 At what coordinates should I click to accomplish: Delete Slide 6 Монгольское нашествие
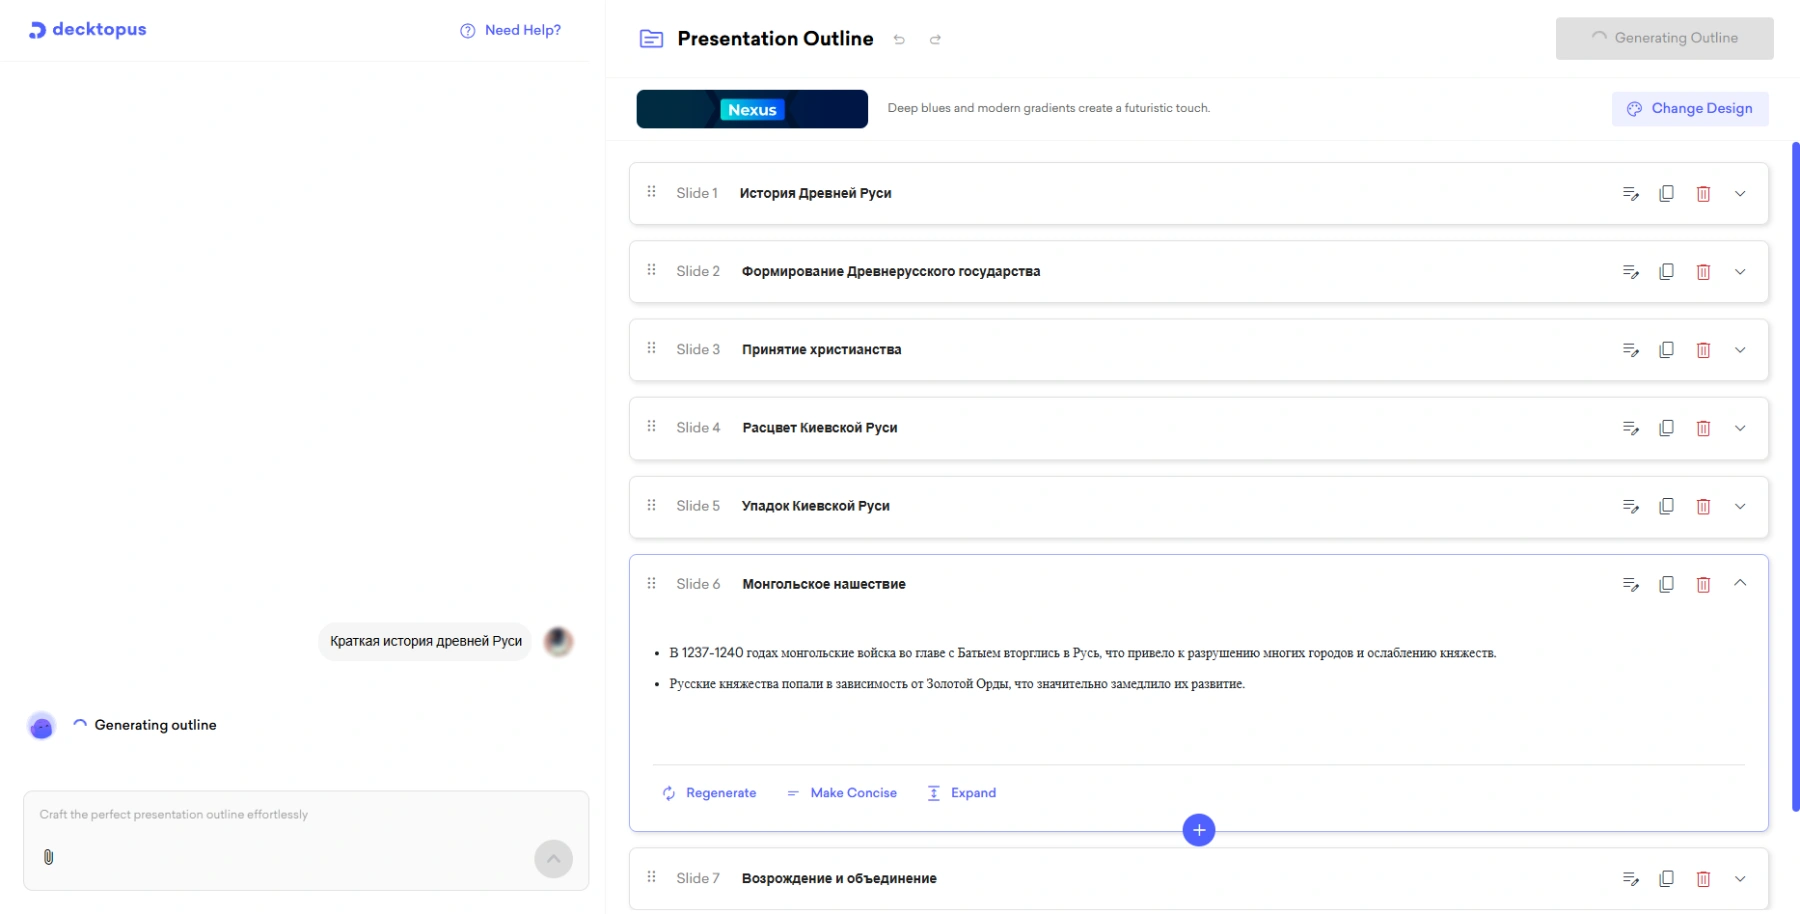pos(1703,585)
